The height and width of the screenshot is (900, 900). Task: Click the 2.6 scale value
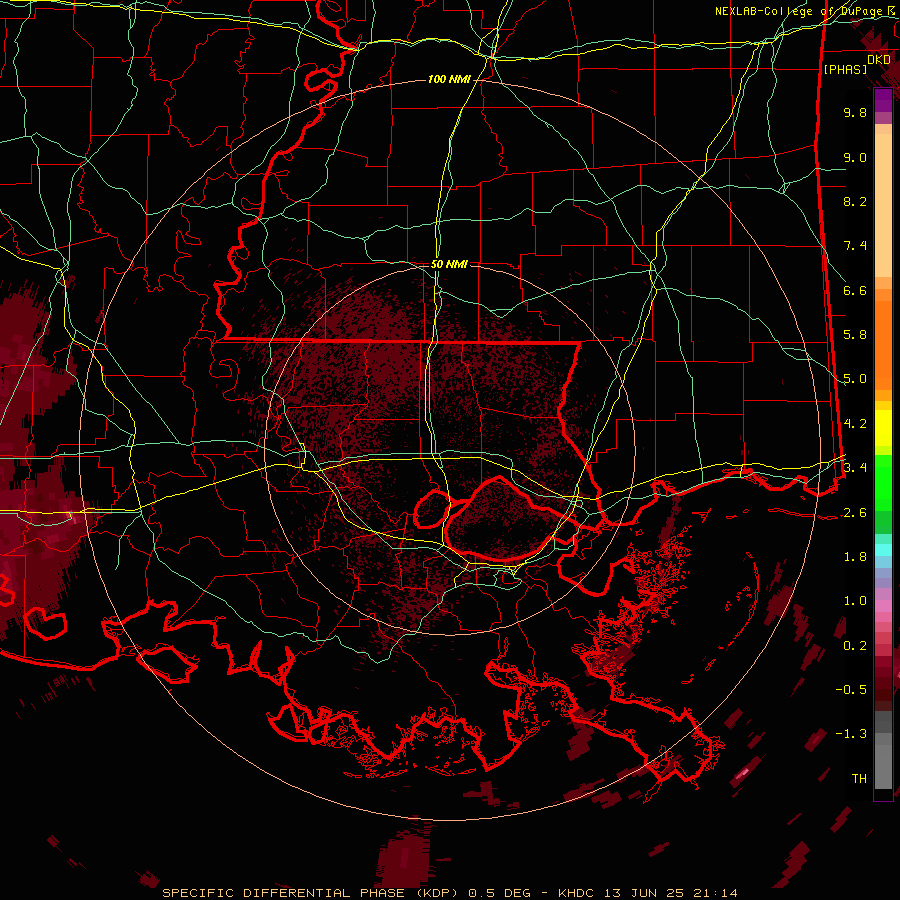(855, 513)
